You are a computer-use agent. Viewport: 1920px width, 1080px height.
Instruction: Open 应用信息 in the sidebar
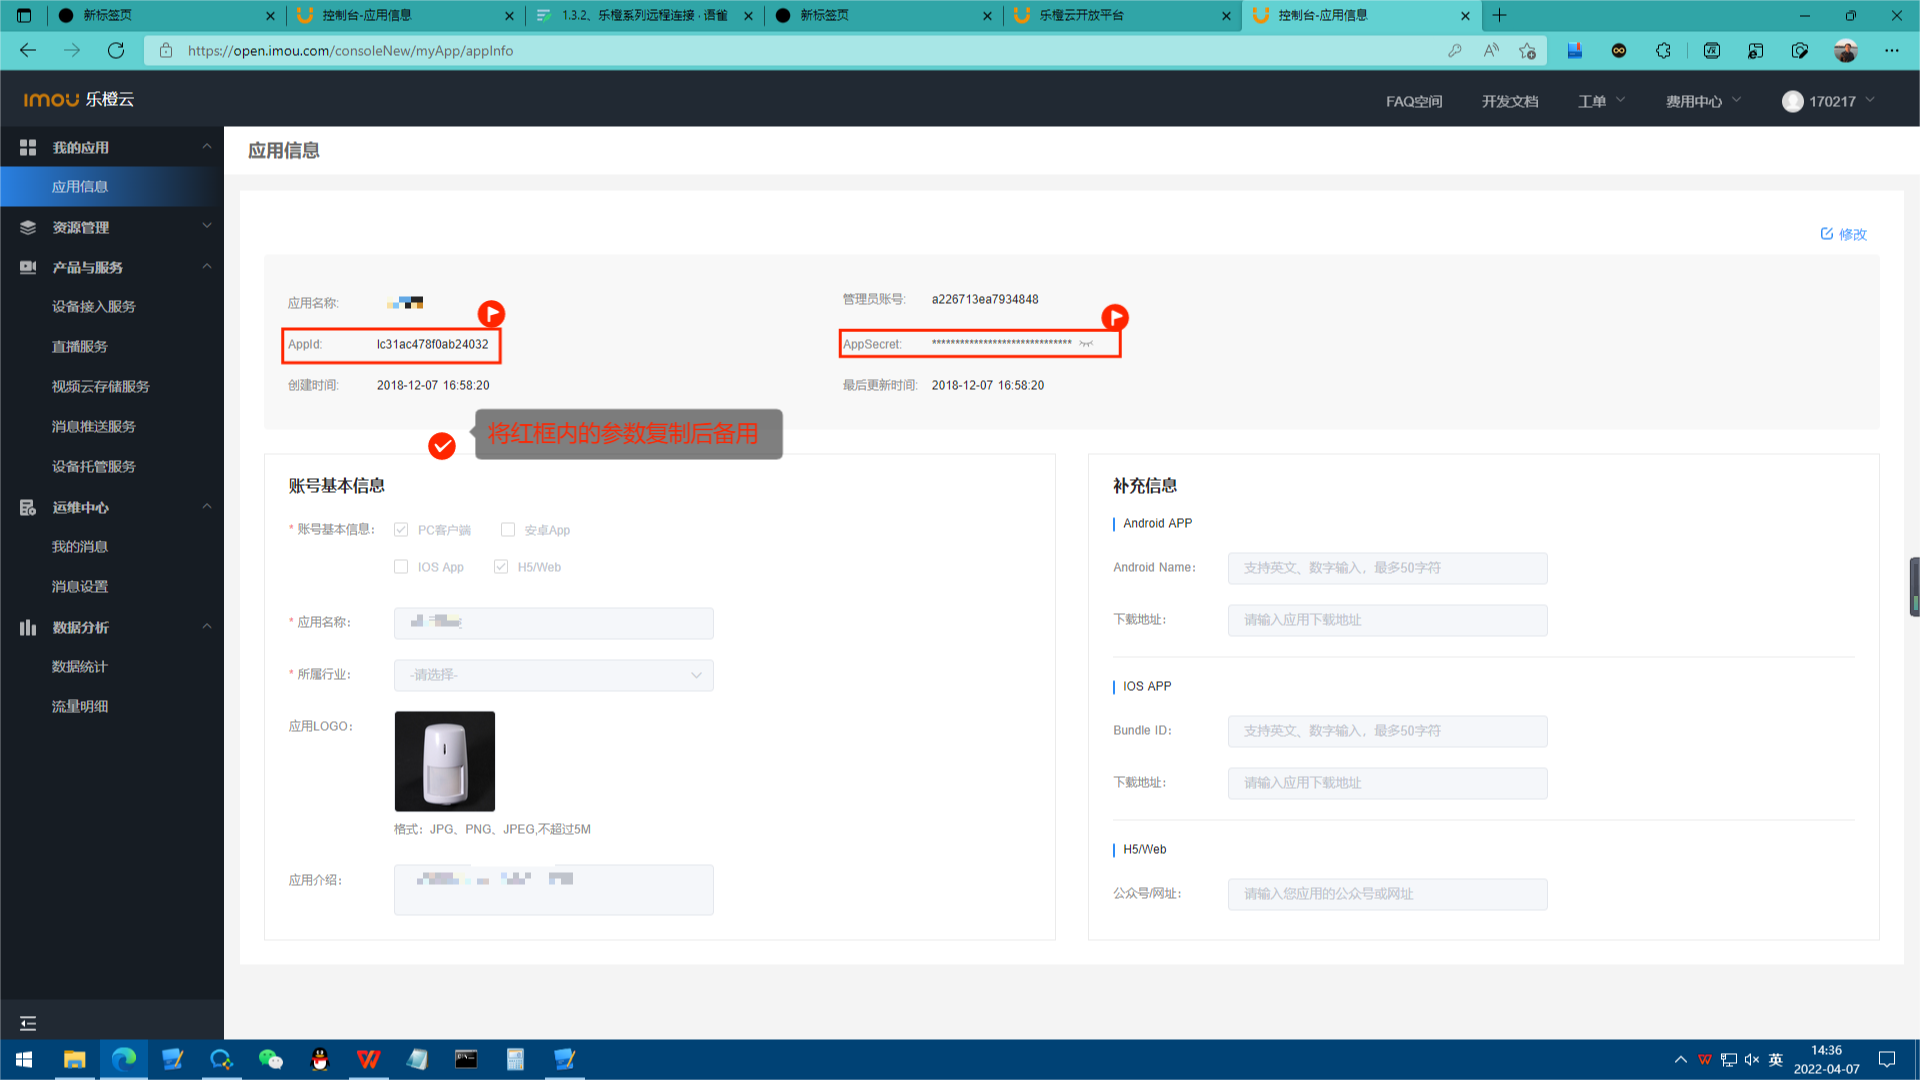(111, 187)
